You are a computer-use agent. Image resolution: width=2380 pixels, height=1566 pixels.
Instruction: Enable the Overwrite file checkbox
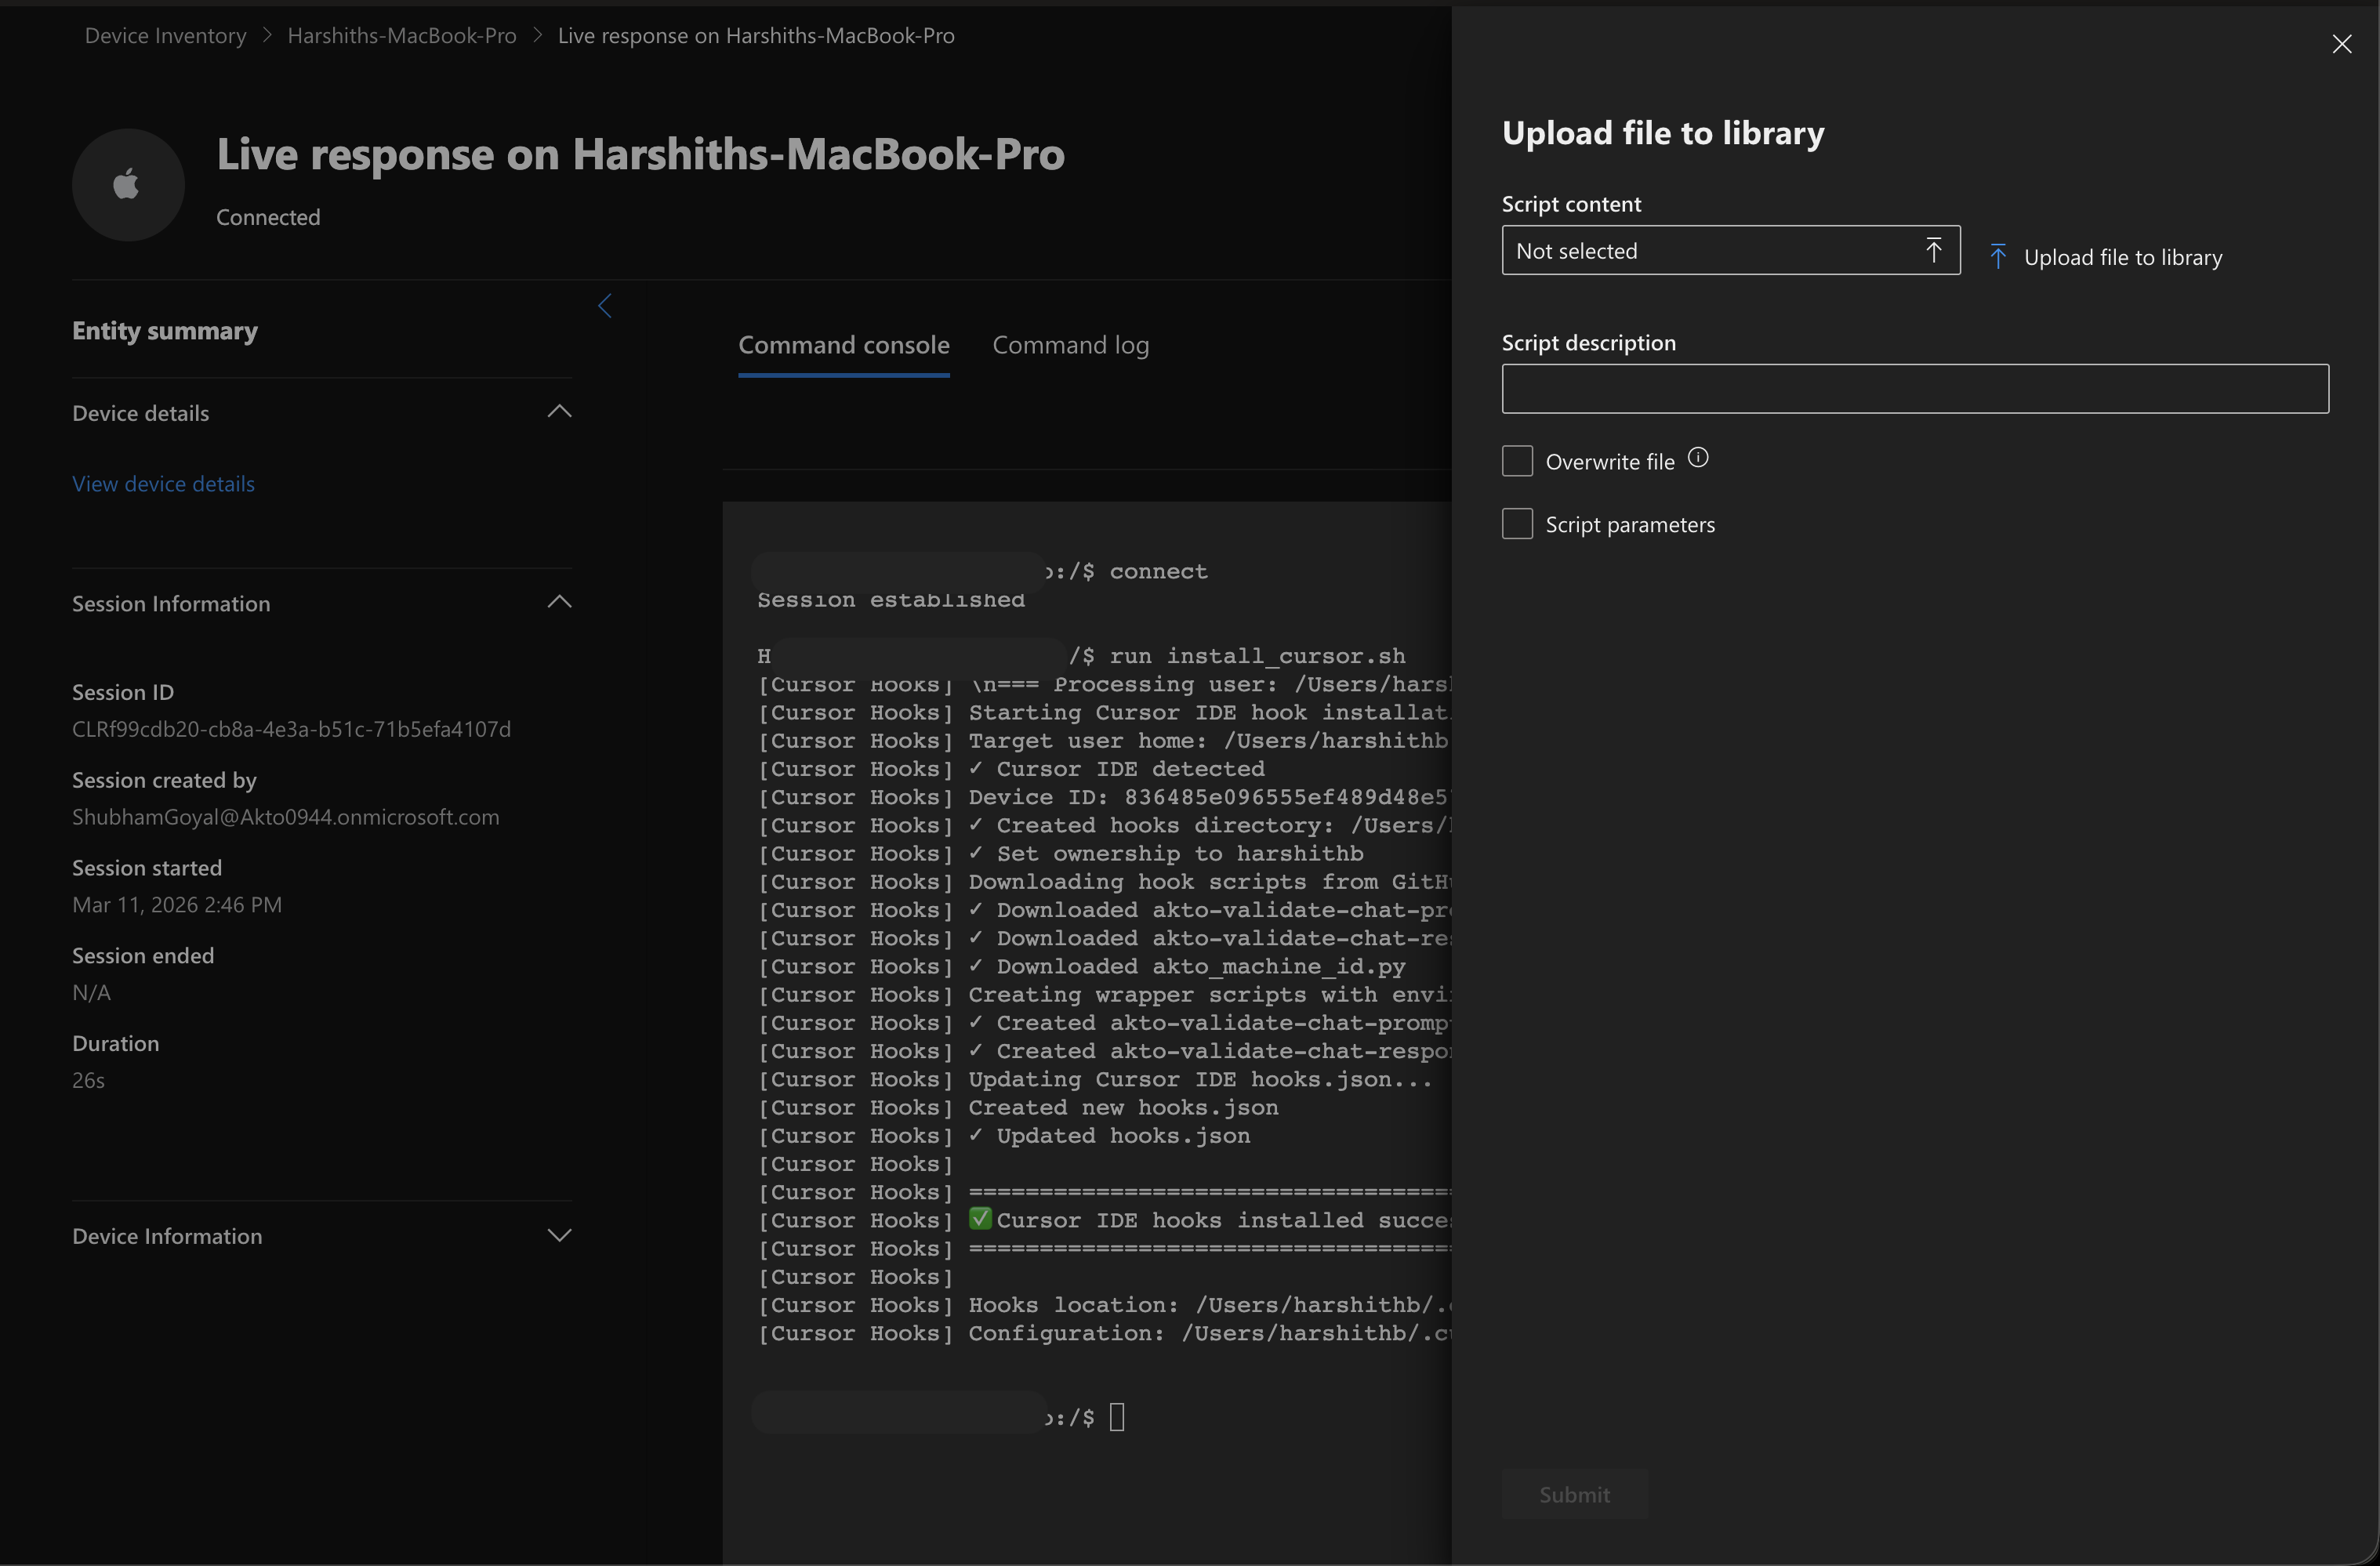click(1517, 461)
